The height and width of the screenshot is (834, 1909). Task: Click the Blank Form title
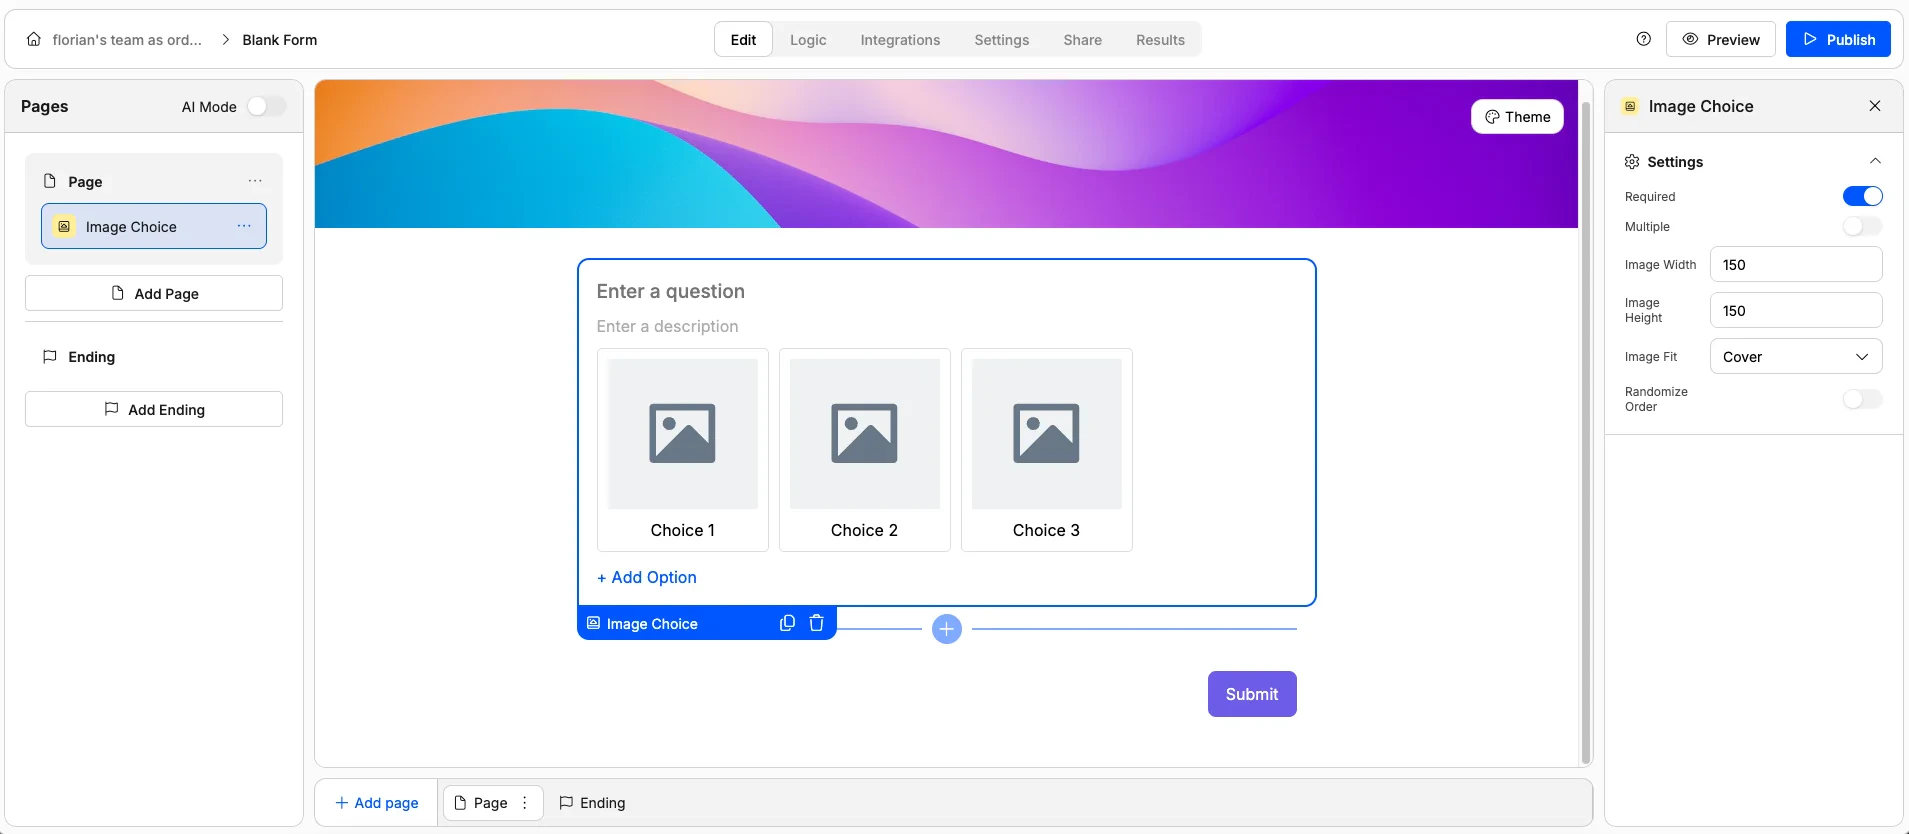(280, 39)
